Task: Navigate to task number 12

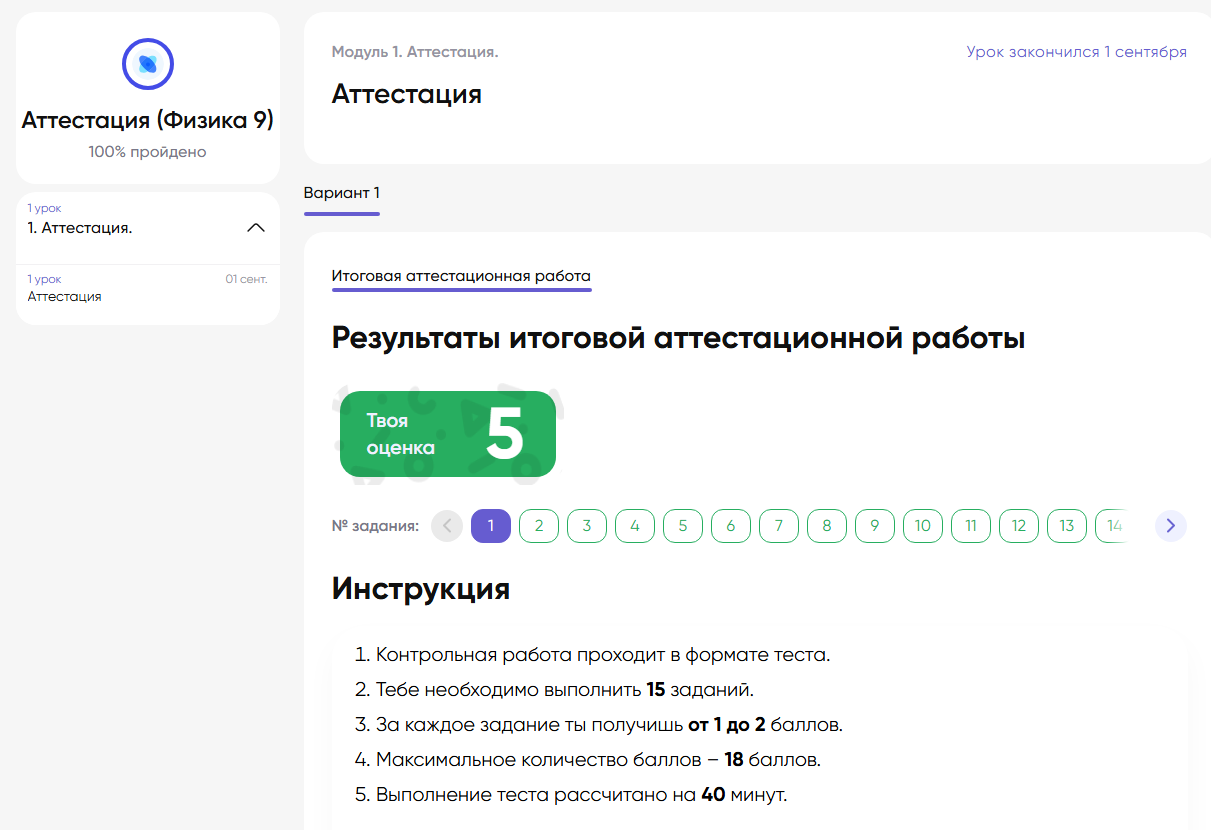Action: [1019, 526]
